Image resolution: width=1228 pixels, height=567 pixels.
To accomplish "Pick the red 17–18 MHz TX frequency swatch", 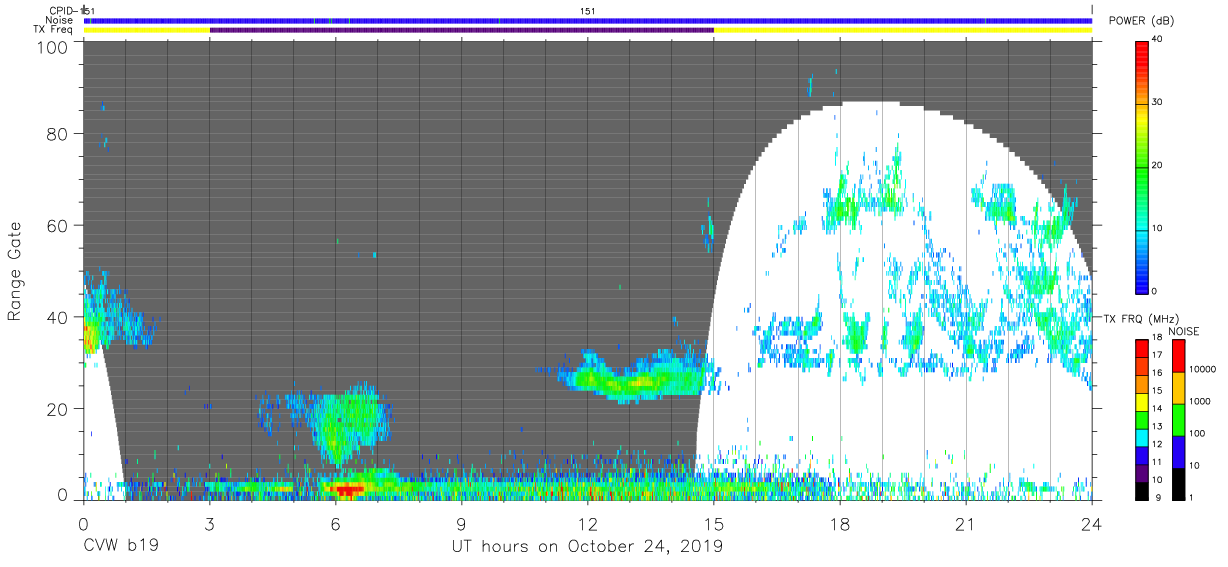I will pos(1142,347).
